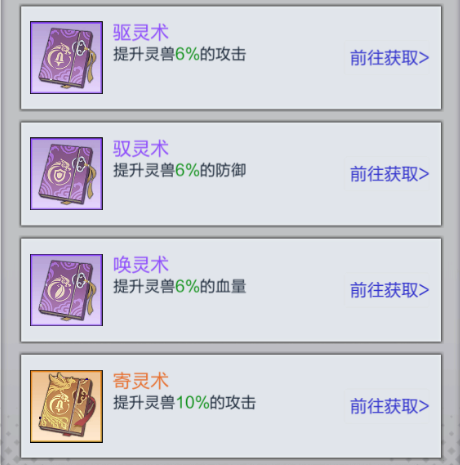Viewport: 460px width, 465px height.
Task: Select the 寄灵术 item card background
Action: (231, 406)
